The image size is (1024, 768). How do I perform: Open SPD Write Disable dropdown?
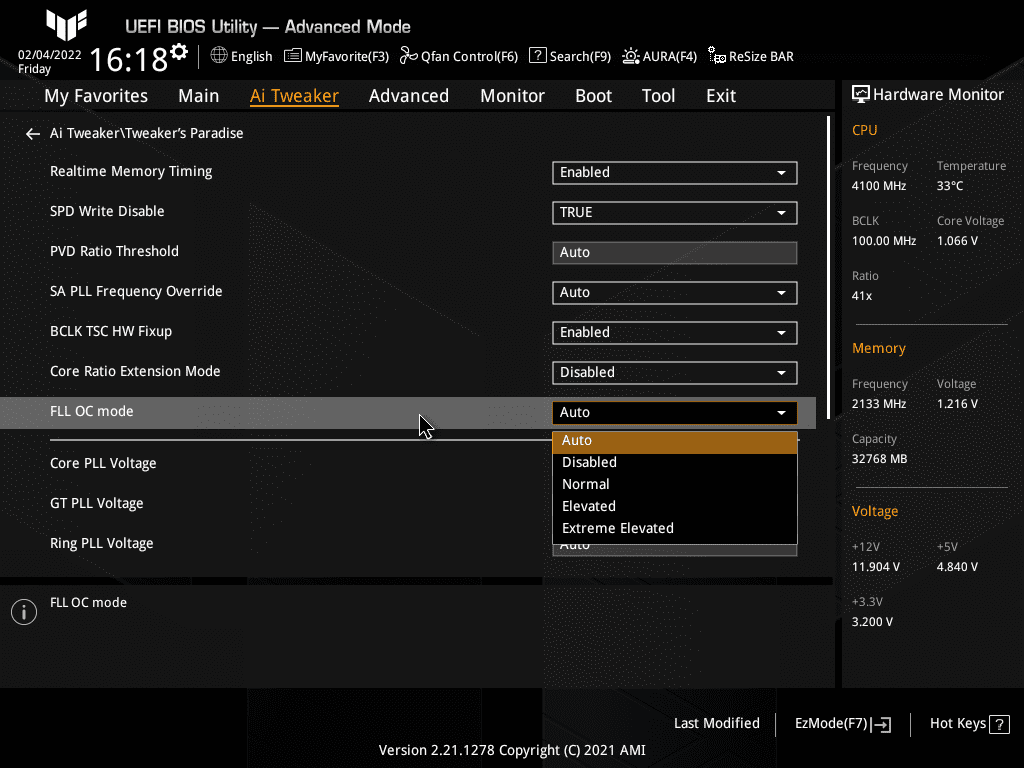675,212
